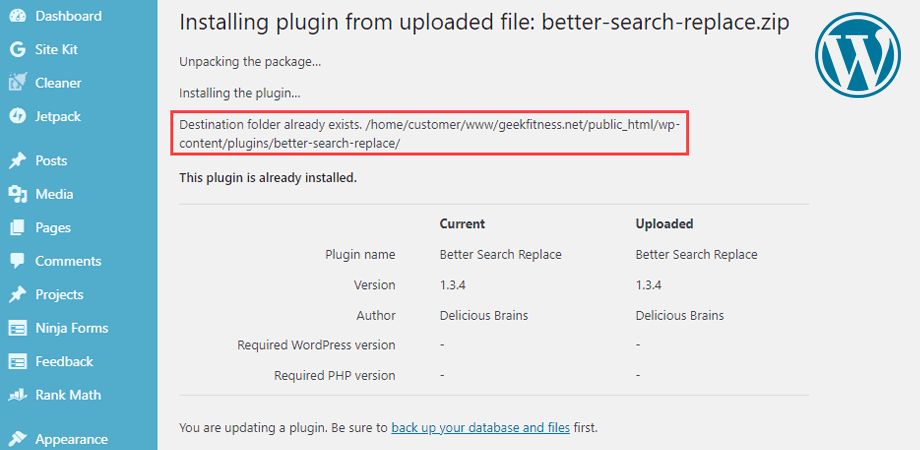Click the Cleaner plugin icon
920x450 pixels.
tap(18, 83)
